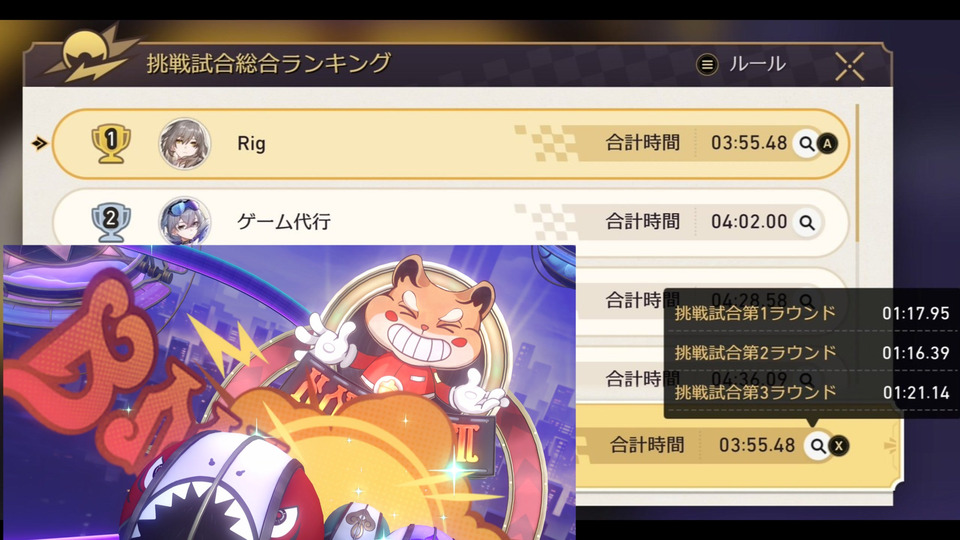The width and height of the screenshot is (960, 540).
Task: Select the ゲーム代行 ranking row
Action: [x=451, y=220]
